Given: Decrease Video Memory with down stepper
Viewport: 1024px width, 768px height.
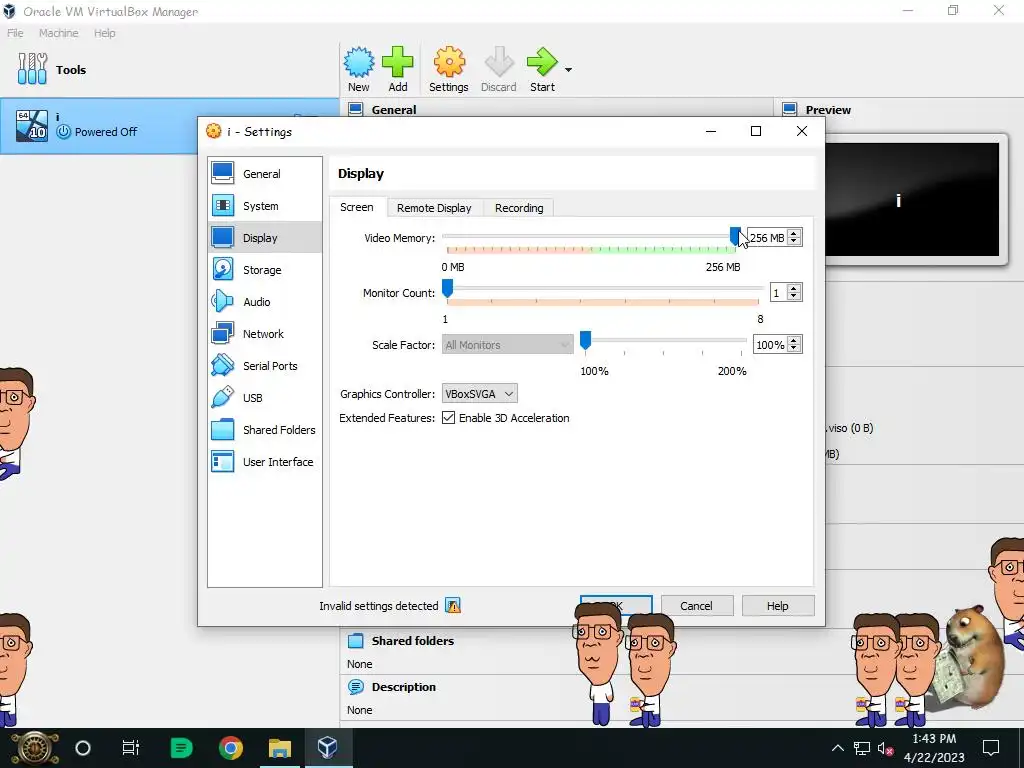Looking at the screenshot, I should [794, 242].
